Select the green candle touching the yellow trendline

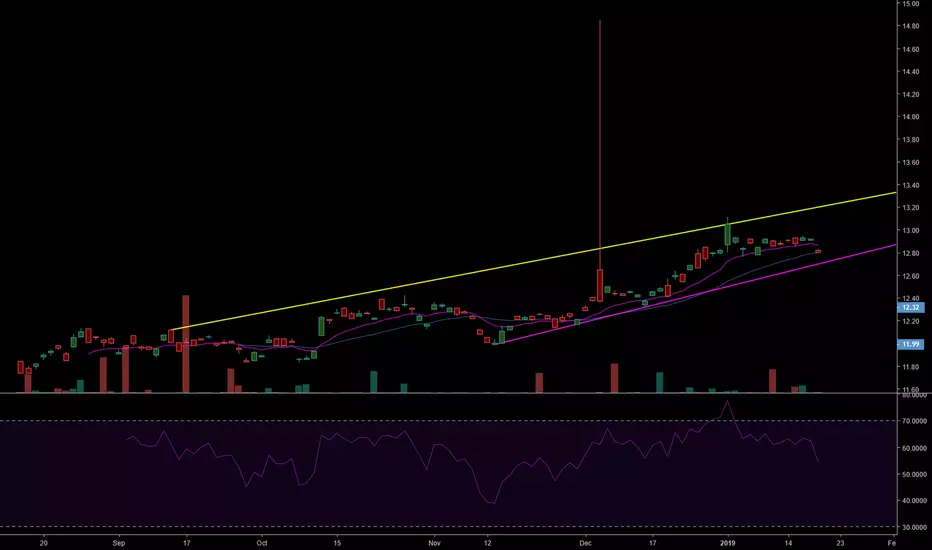pyautogui.click(x=727, y=234)
